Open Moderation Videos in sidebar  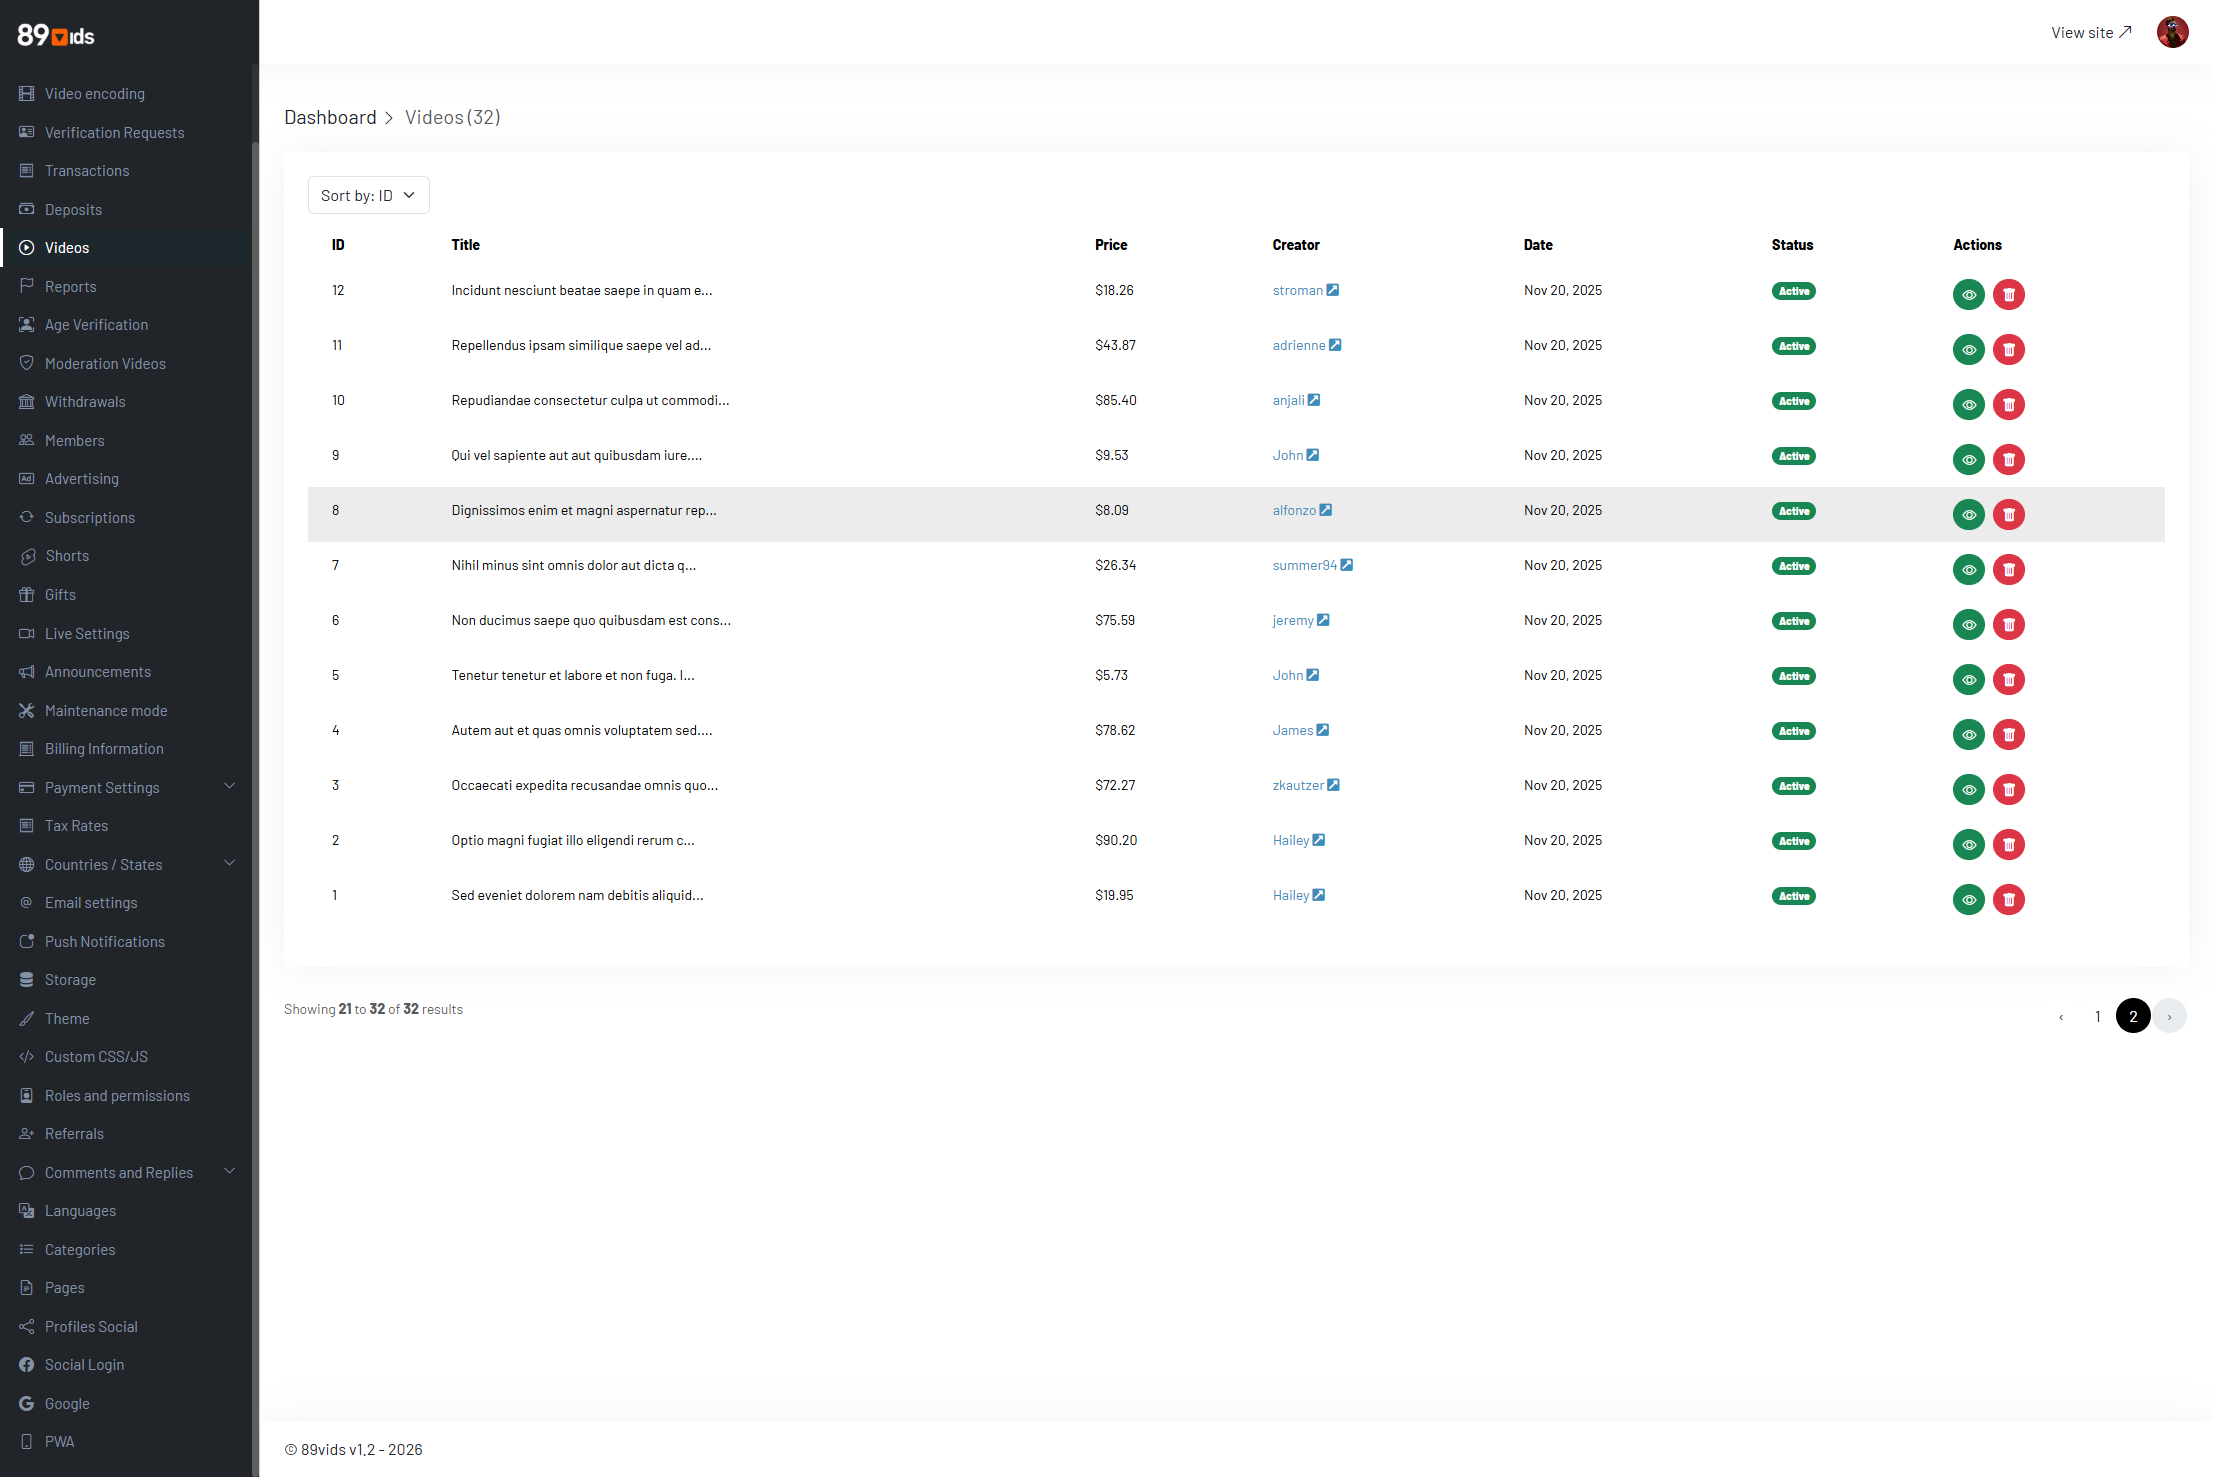[105, 364]
